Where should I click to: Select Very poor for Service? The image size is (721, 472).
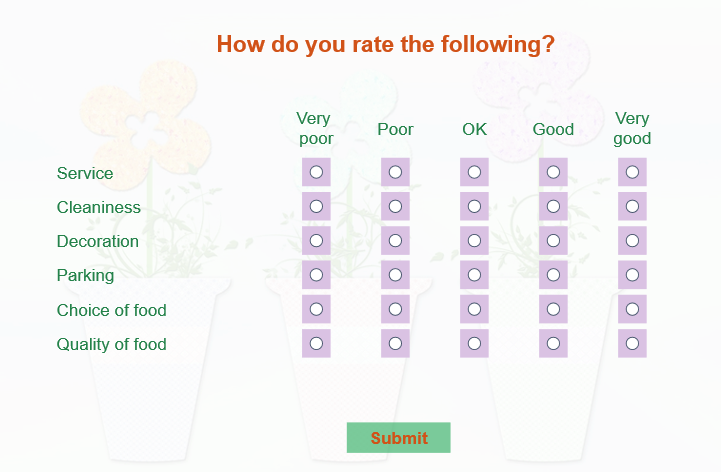coord(316,172)
